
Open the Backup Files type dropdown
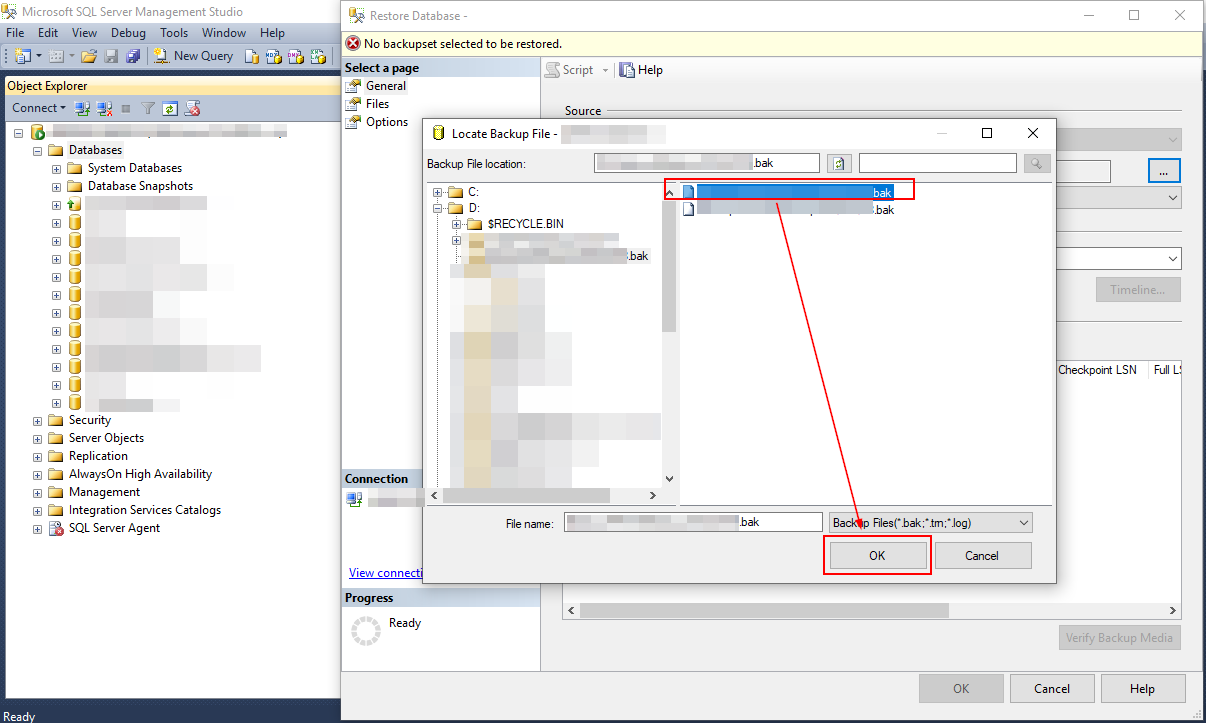931,523
